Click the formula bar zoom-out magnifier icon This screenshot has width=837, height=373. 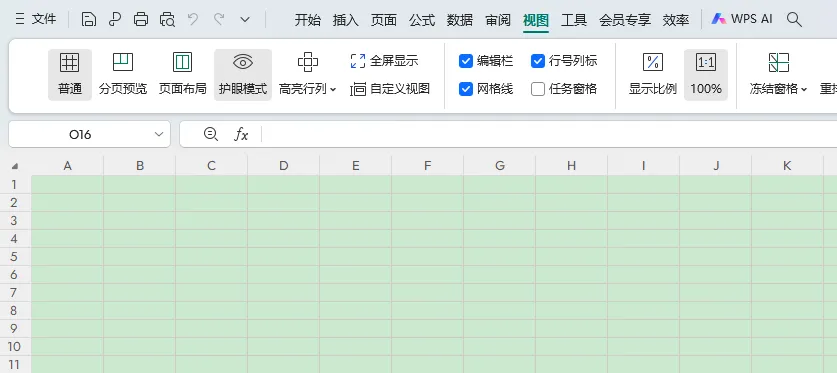tap(211, 134)
